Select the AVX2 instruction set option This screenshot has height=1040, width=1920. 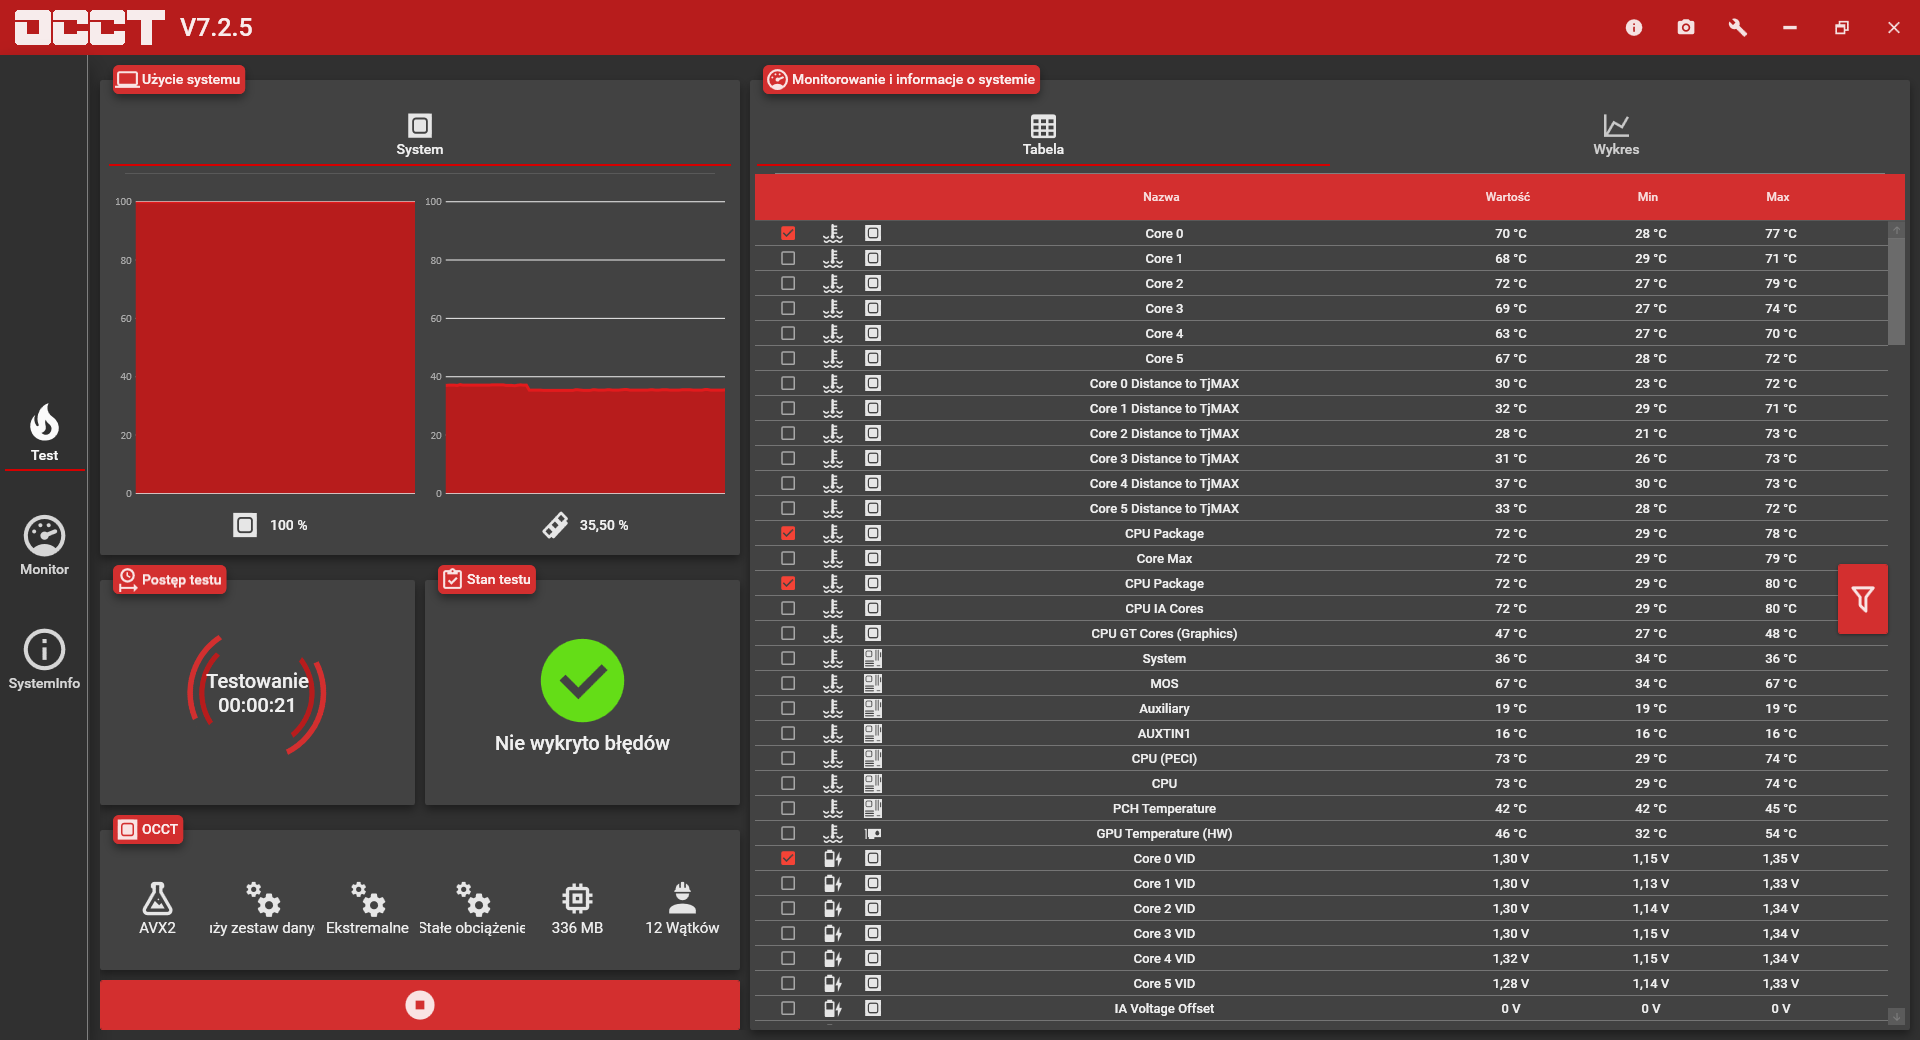point(157,908)
